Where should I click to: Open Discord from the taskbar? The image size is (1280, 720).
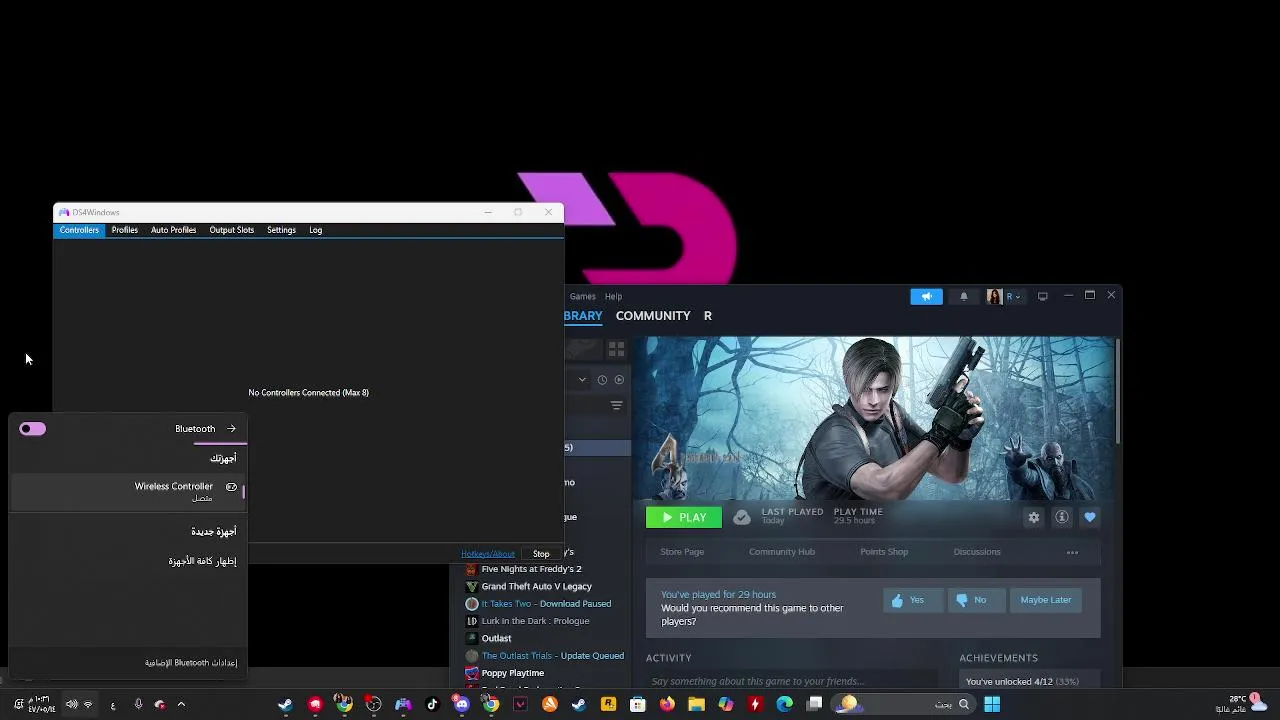point(461,704)
